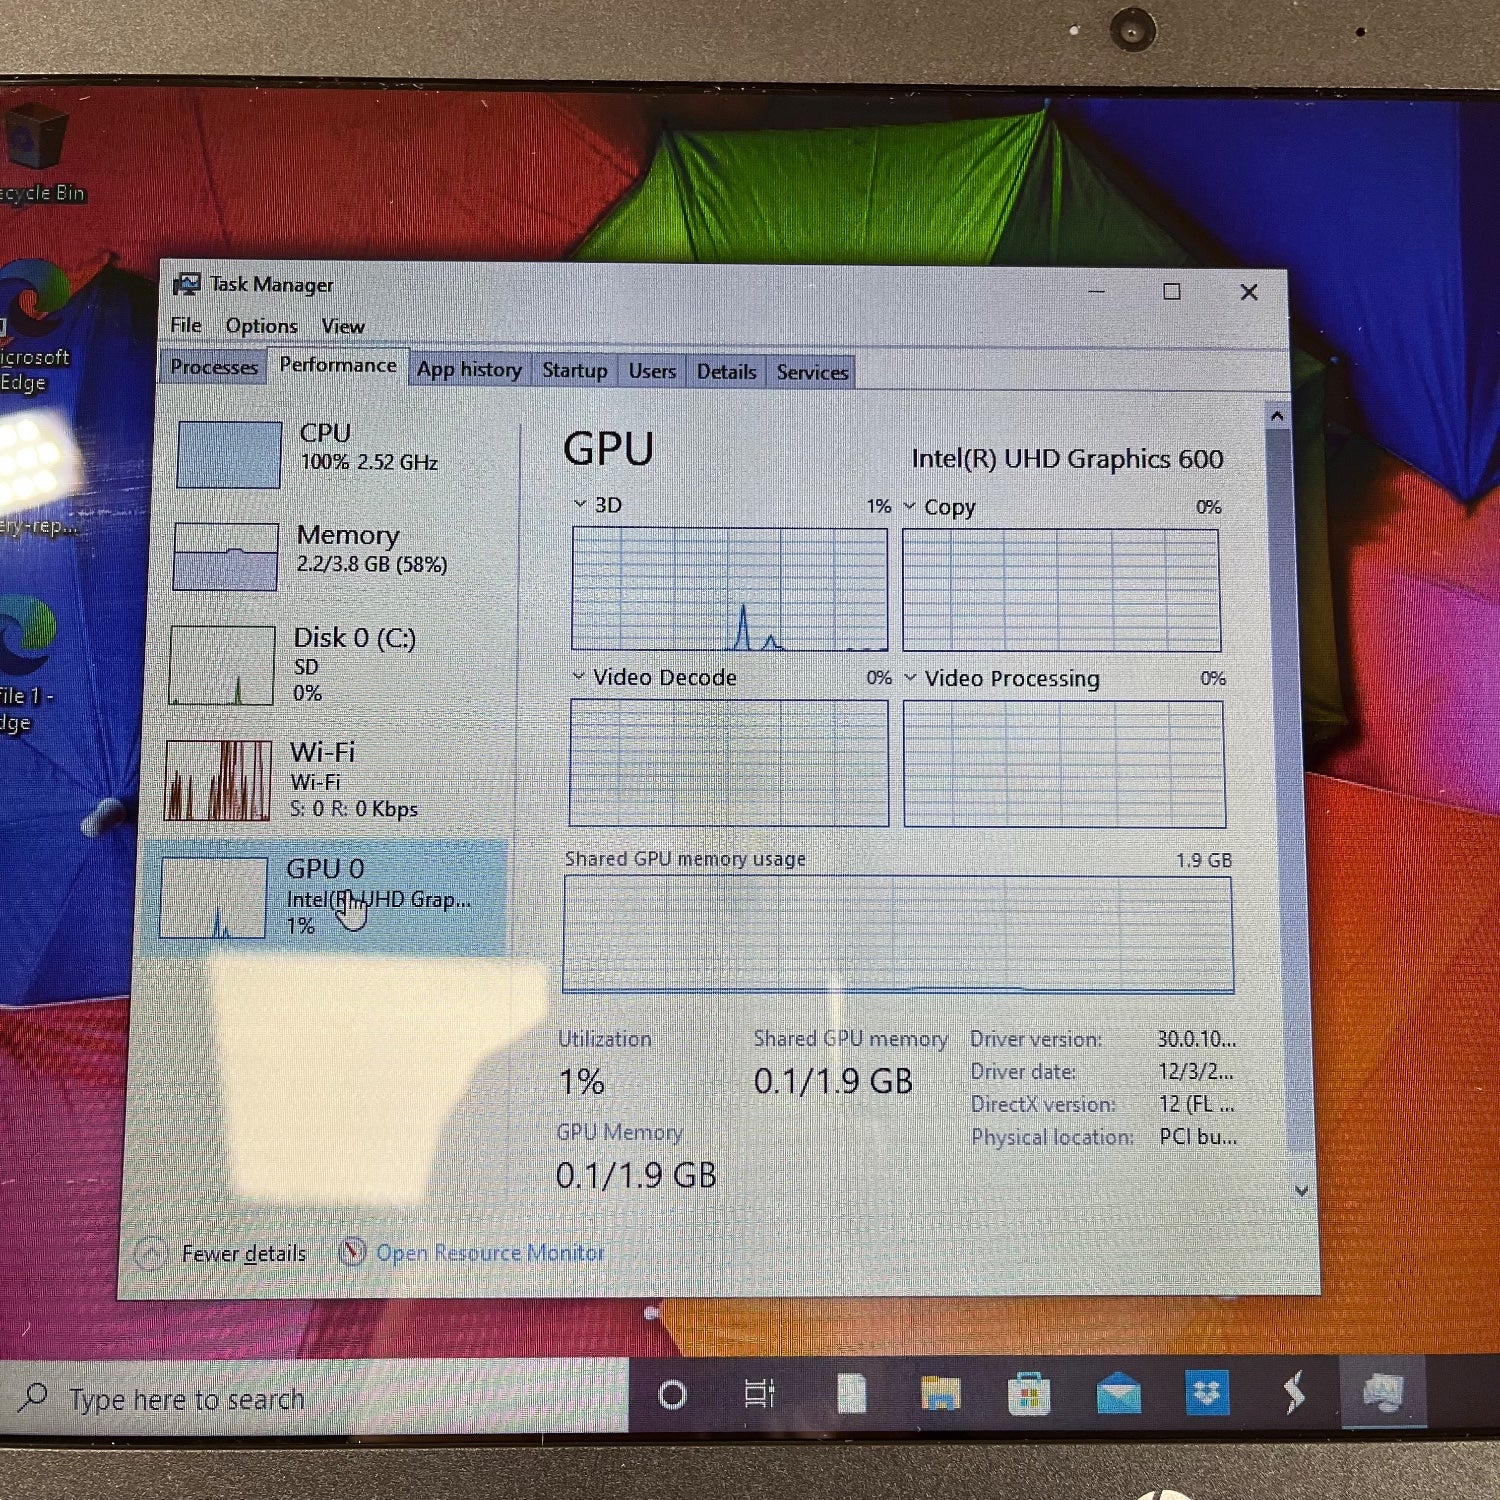
Task: Open the Recycle Bin on the desktop
Action: pyautogui.click(x=37, y=135)
